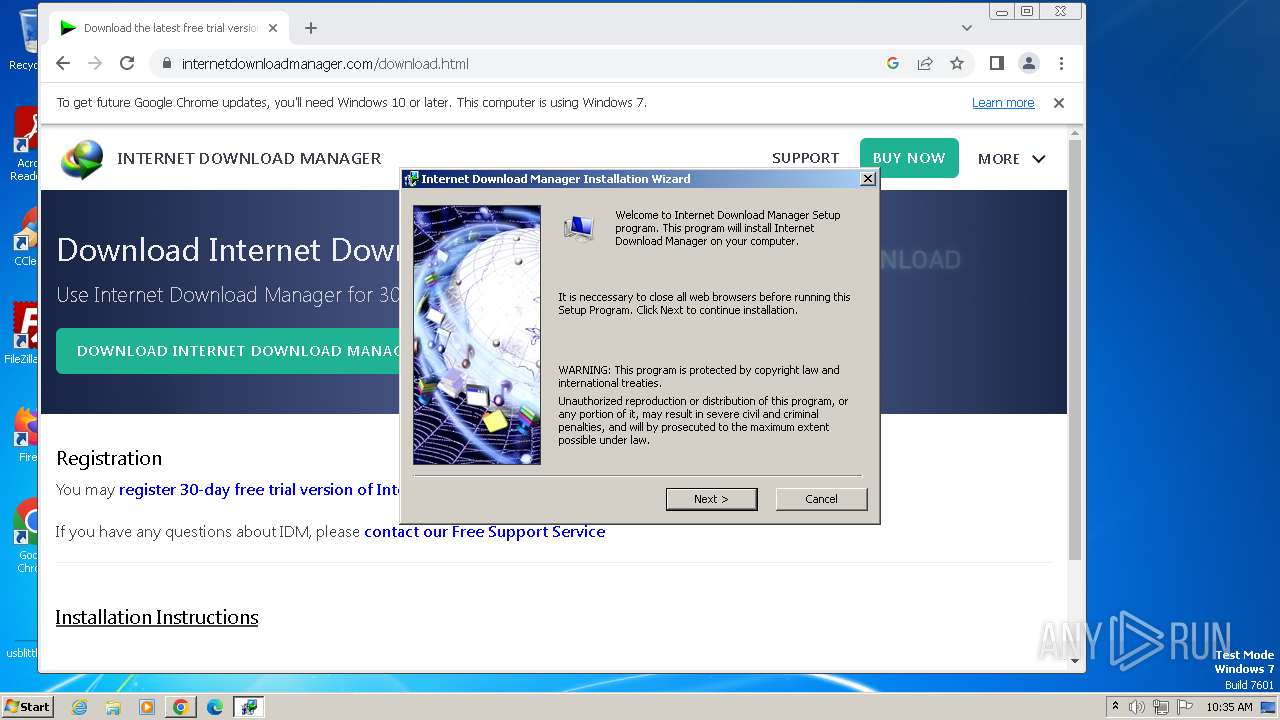Go forward in Chrome
The image size is (1280, 720).
coord(95,63)
